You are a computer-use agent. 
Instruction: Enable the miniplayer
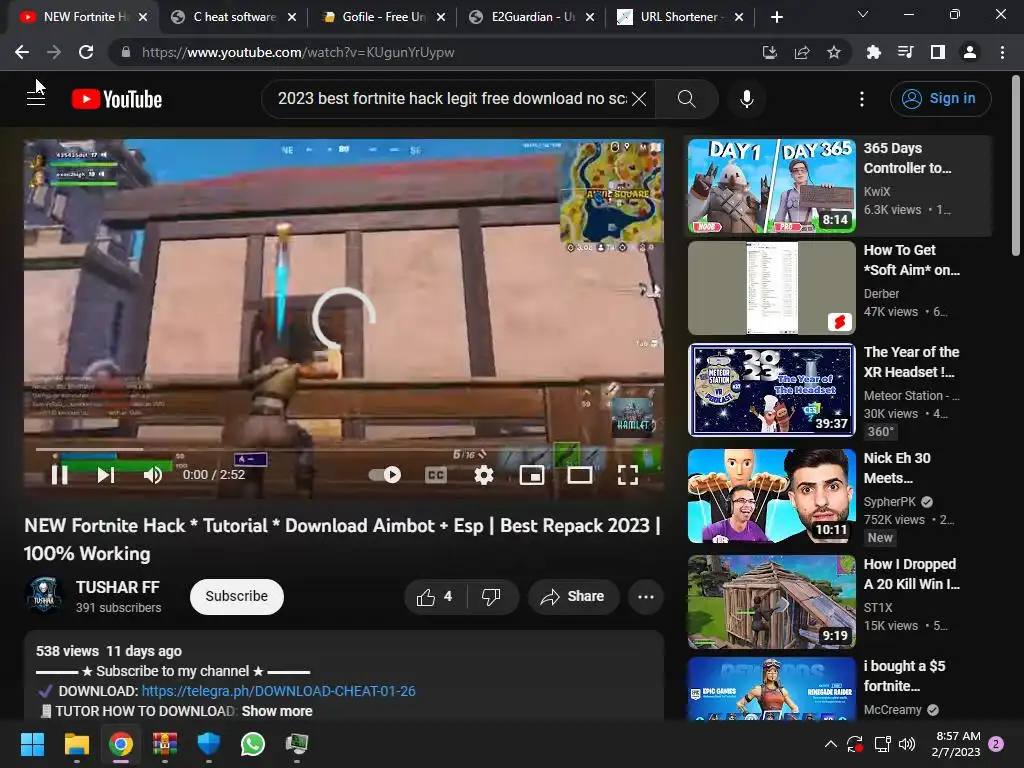pos(532,475)
